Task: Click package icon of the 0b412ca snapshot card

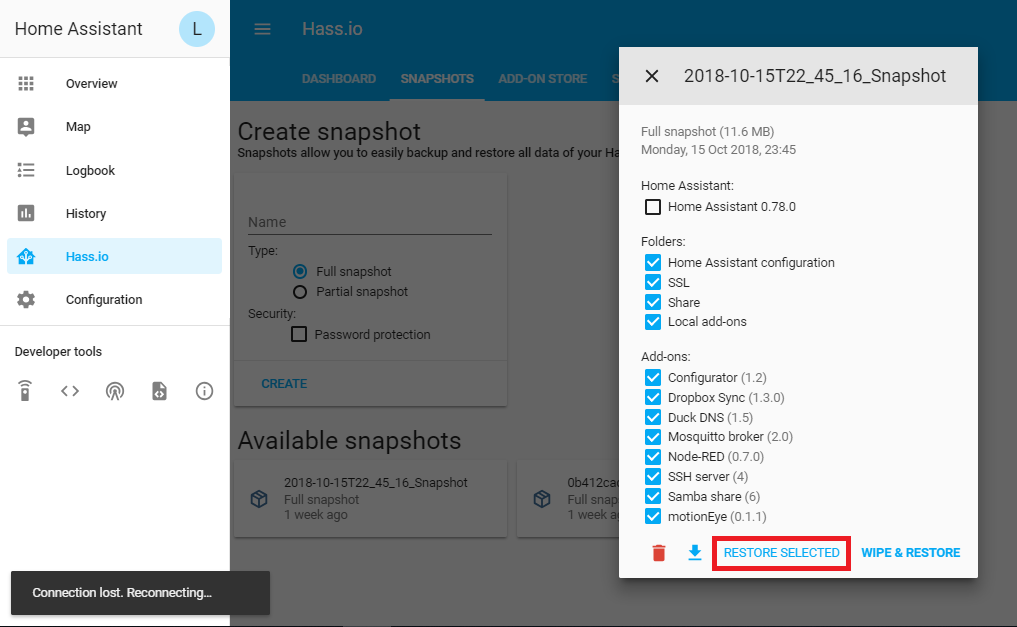Action: pos(542,499)
